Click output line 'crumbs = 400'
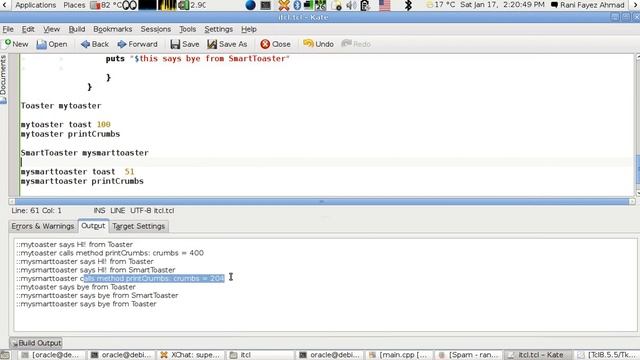The image size is (640, 360). coord(110,253)
